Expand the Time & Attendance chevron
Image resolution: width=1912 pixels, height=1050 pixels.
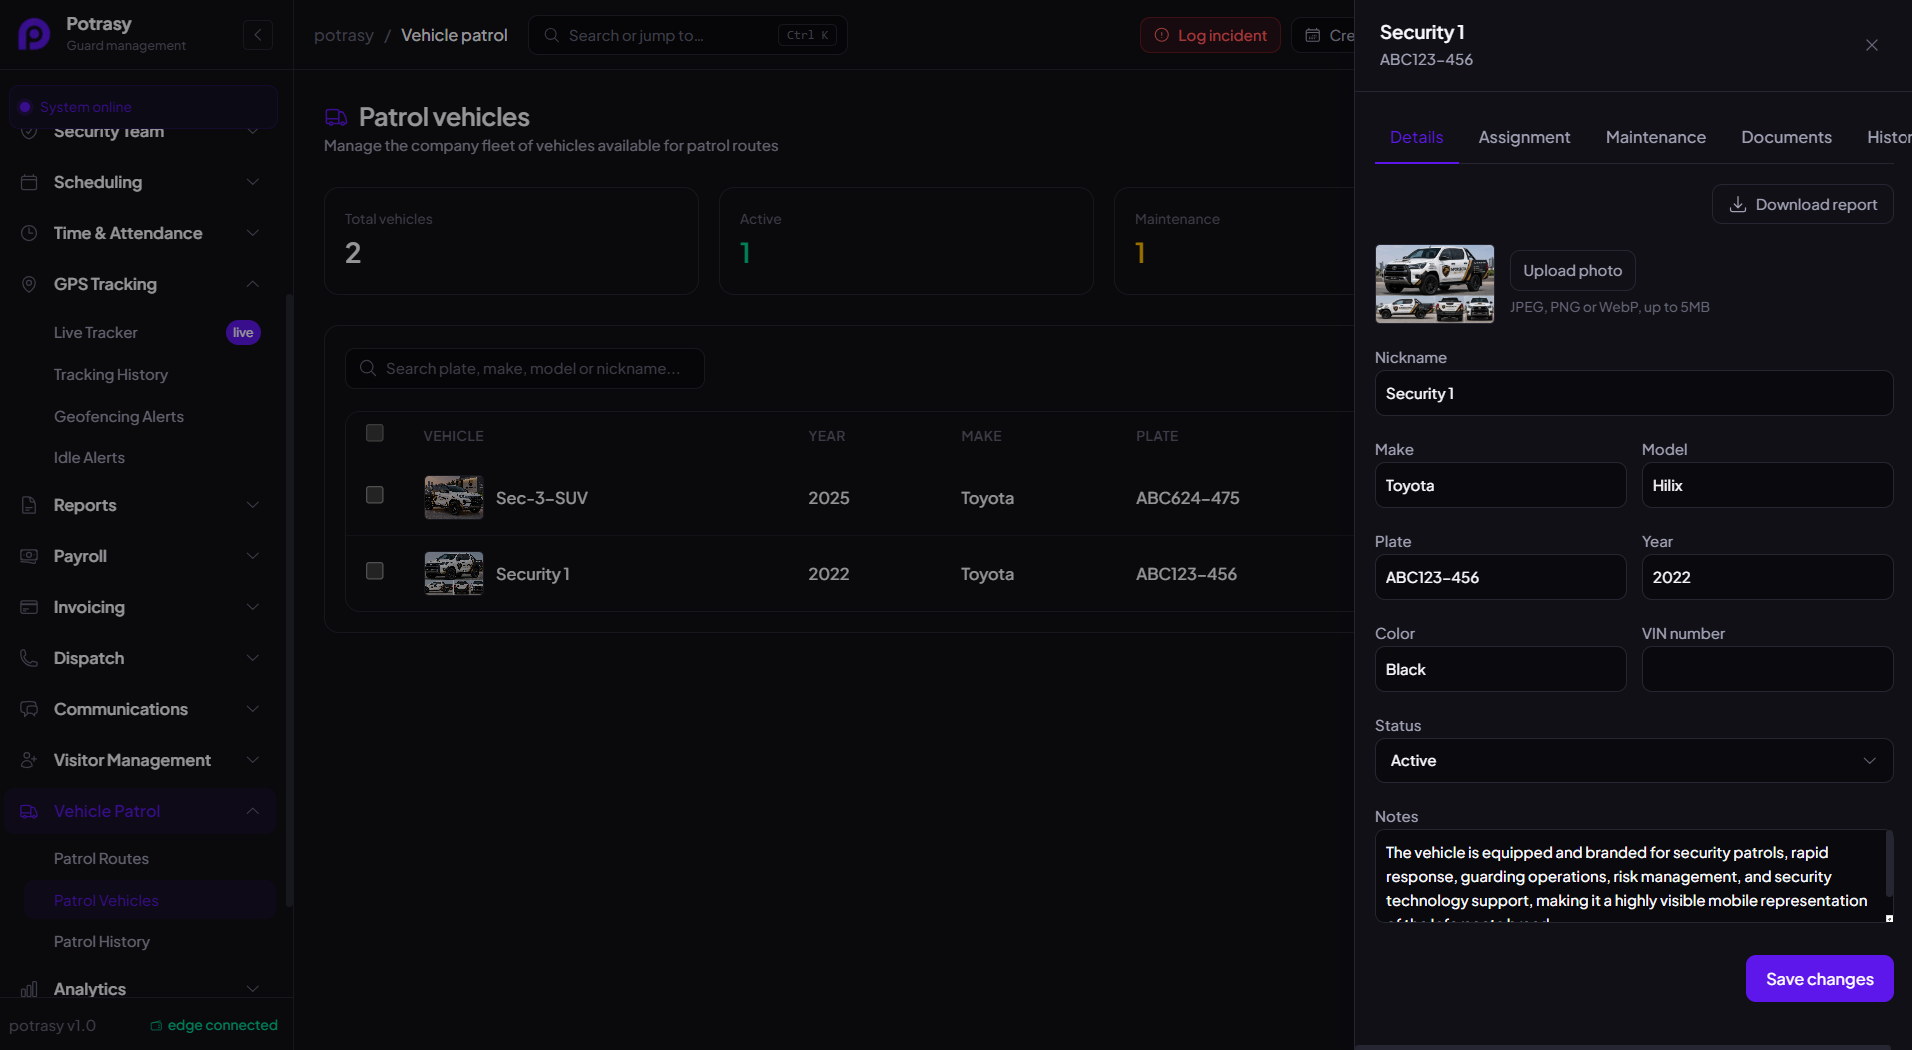pos(253,233)
